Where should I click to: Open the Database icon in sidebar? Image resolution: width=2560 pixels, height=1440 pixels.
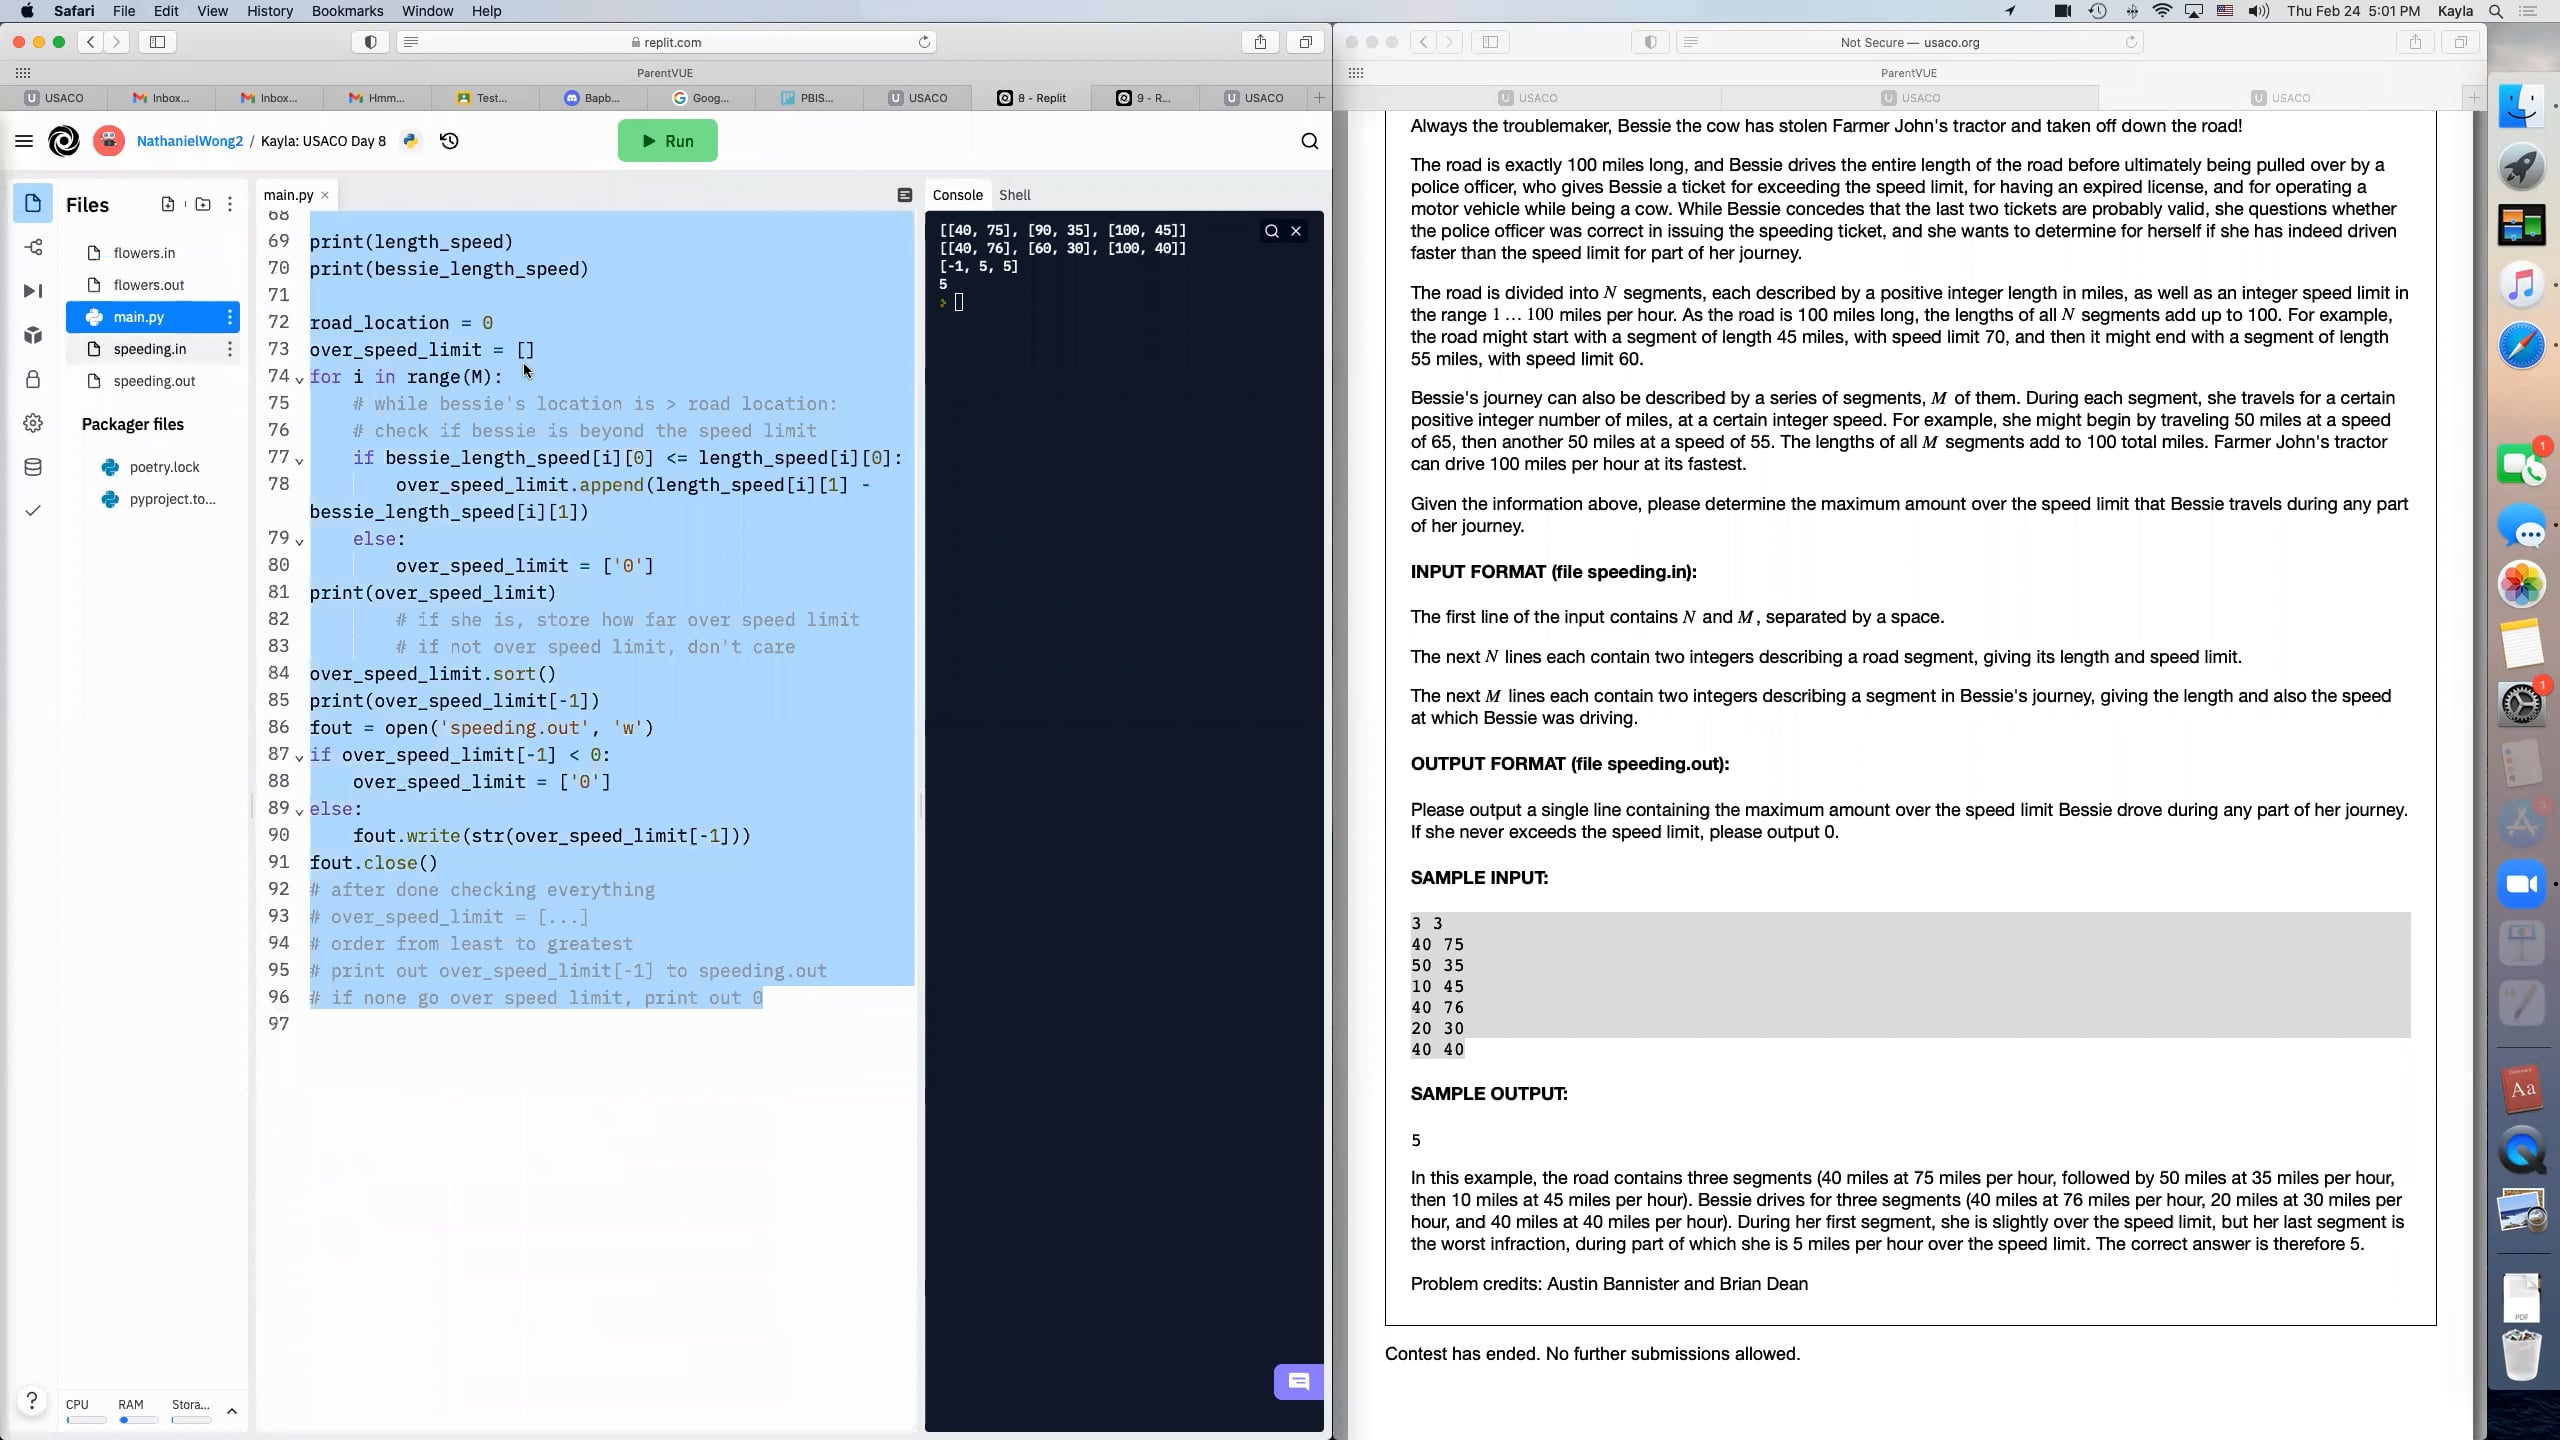33,467
